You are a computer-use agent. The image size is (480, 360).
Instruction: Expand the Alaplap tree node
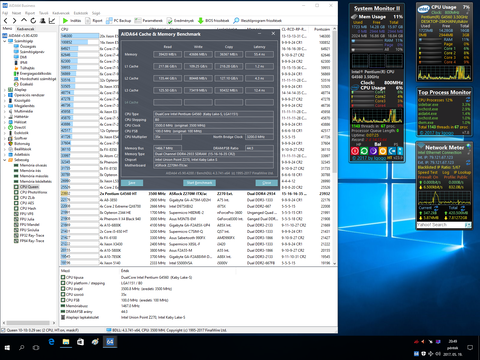click(x=5, y=90)
